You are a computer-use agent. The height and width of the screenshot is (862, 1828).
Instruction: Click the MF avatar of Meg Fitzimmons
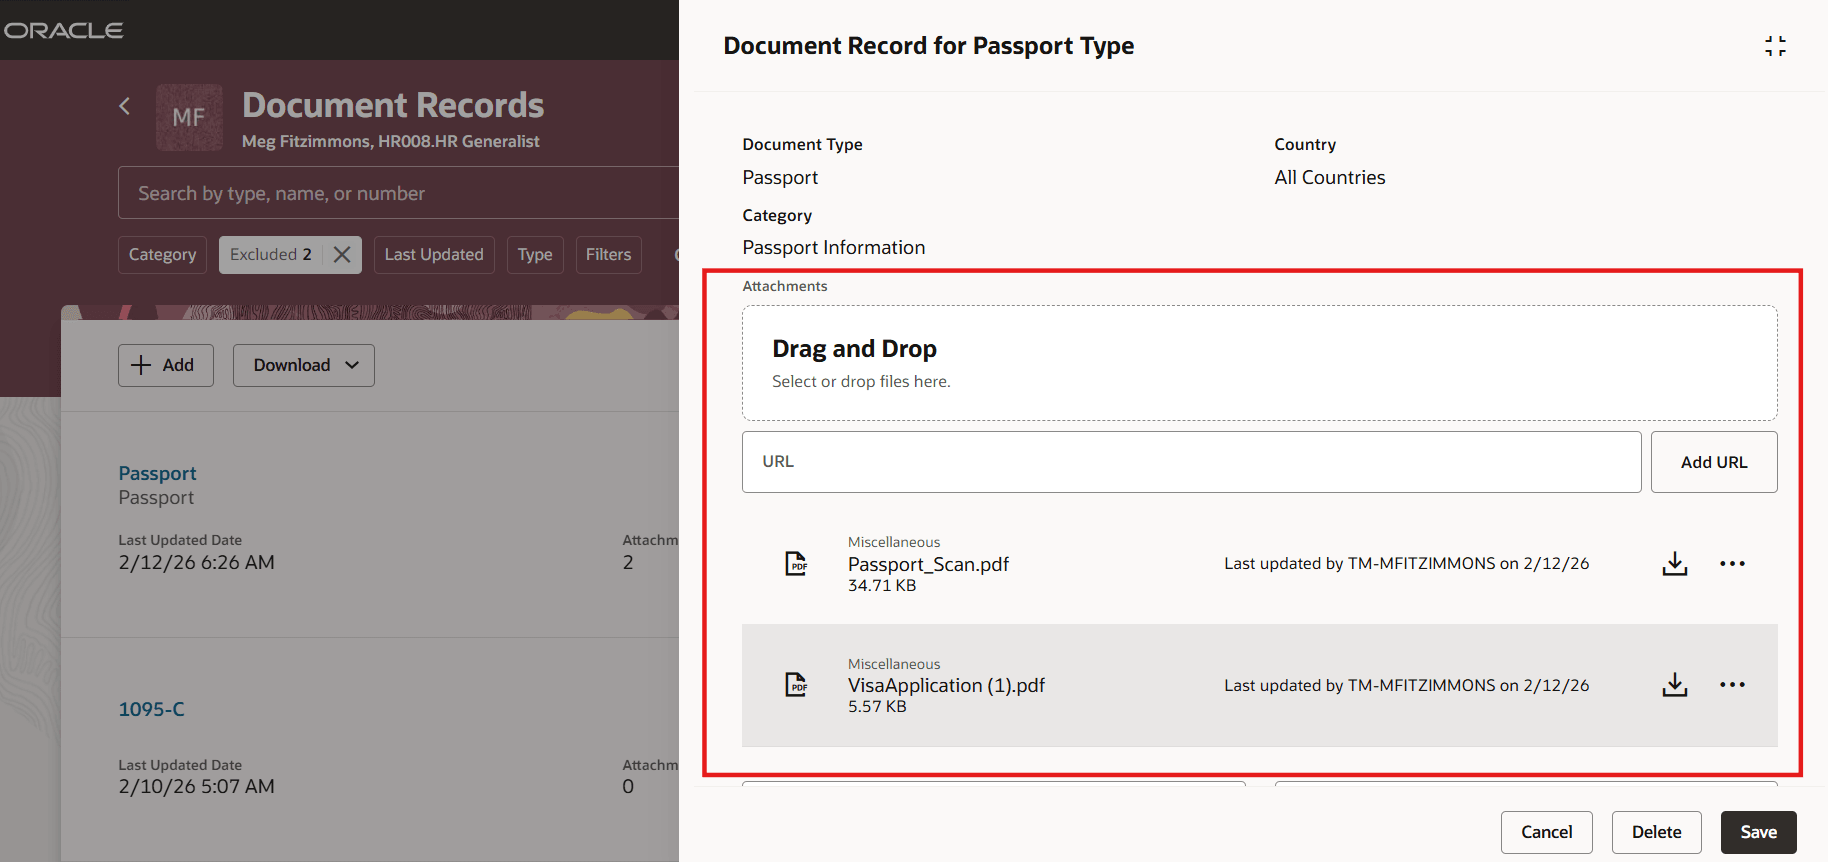coord(189,117)
